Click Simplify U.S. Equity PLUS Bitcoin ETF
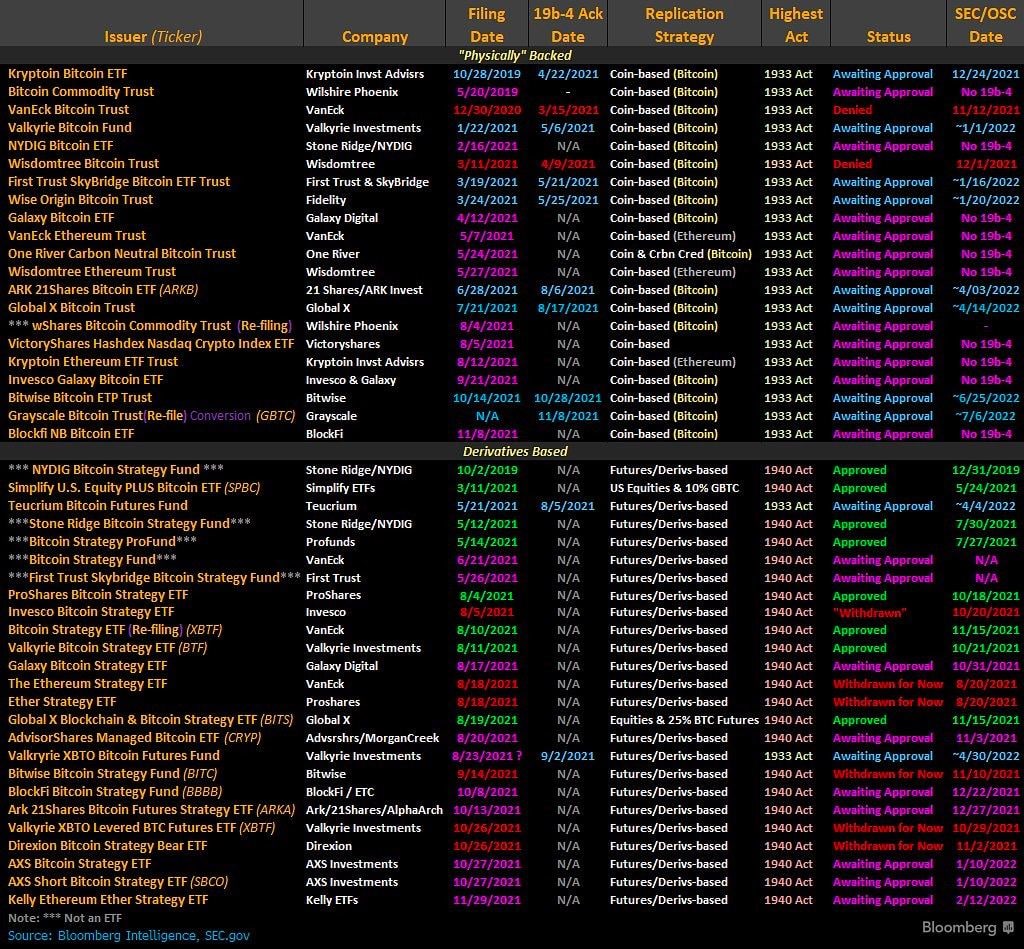This screenshot has height=949, width=1024. 134,487
